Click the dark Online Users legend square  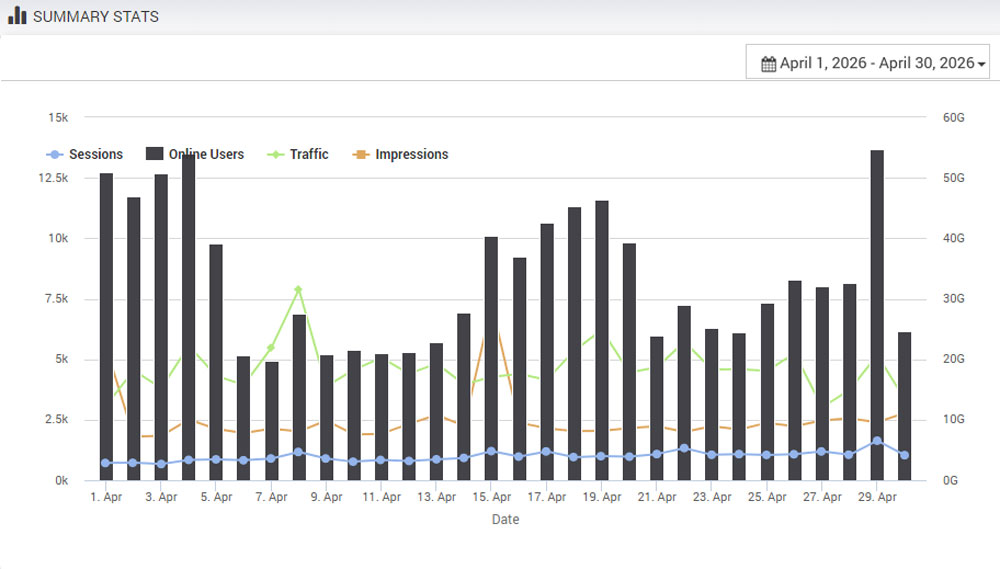pyautogui.click(x=154, y=154)
